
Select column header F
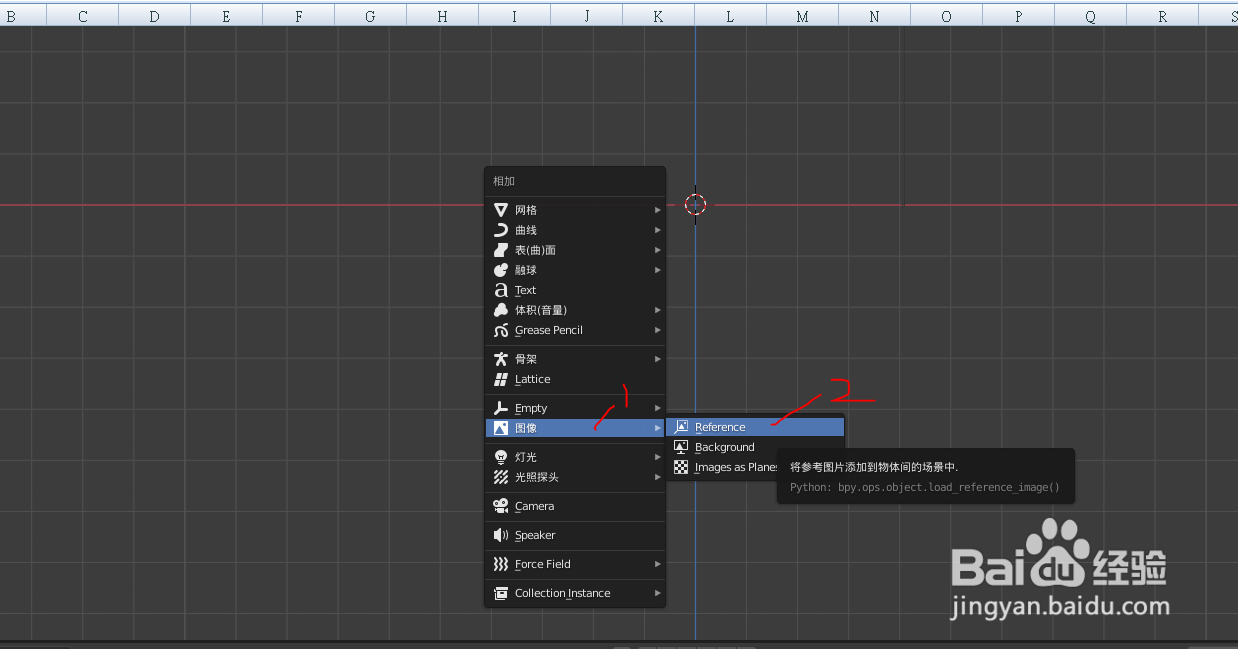point(298,15)
